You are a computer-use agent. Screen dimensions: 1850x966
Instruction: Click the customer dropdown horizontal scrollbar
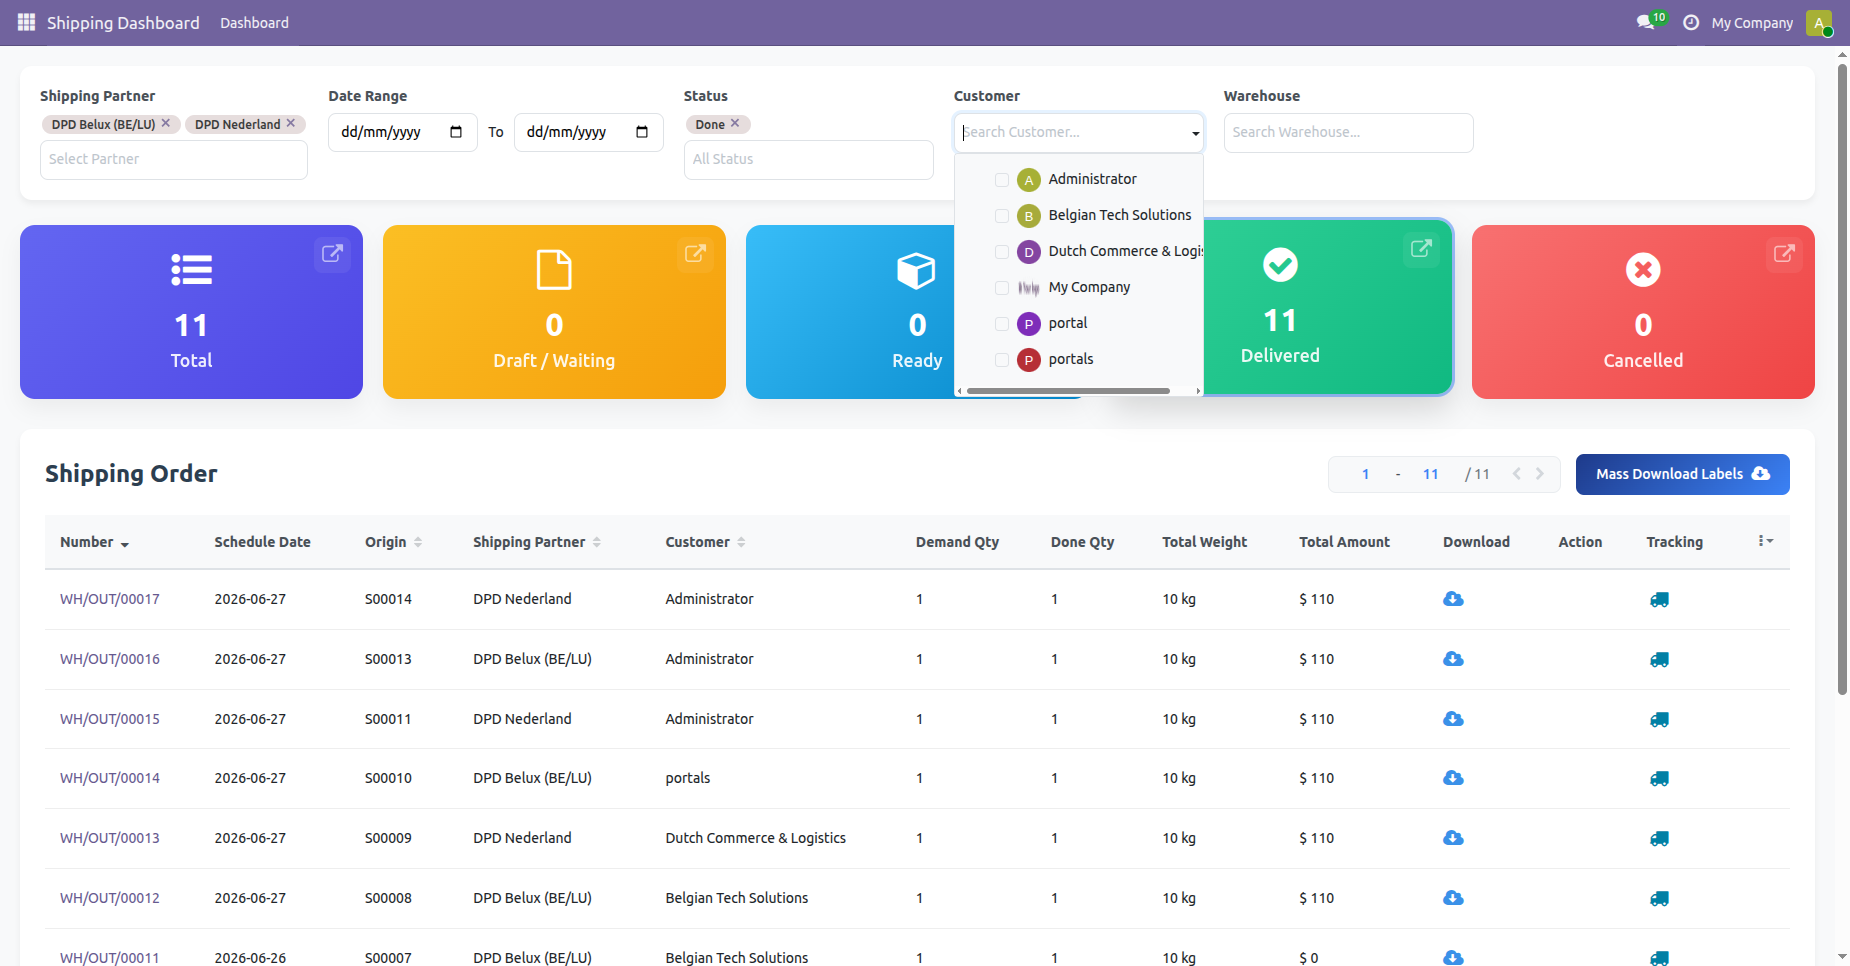[1068, 391]
